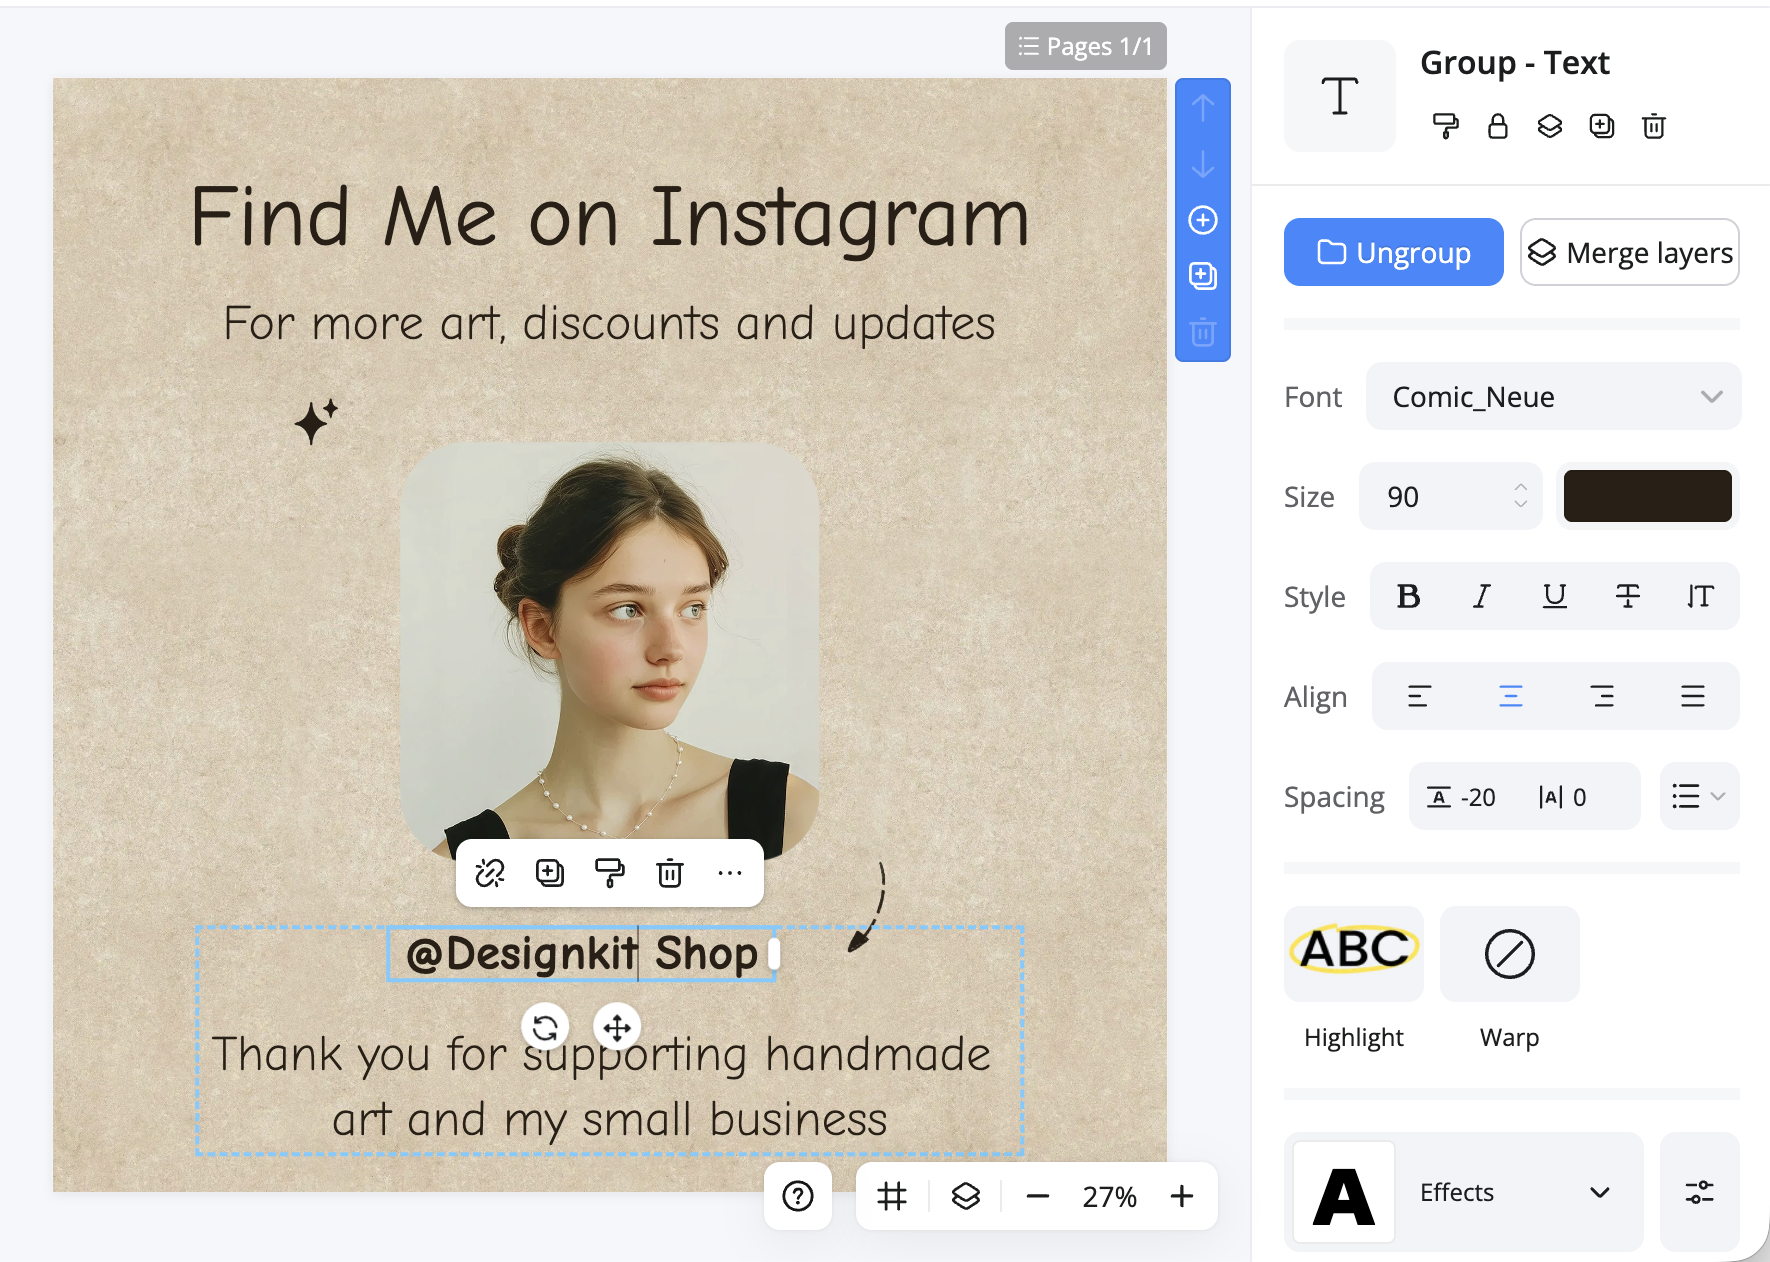Toggle underline on the text

pyautogui.click(x=1554, y=596)
